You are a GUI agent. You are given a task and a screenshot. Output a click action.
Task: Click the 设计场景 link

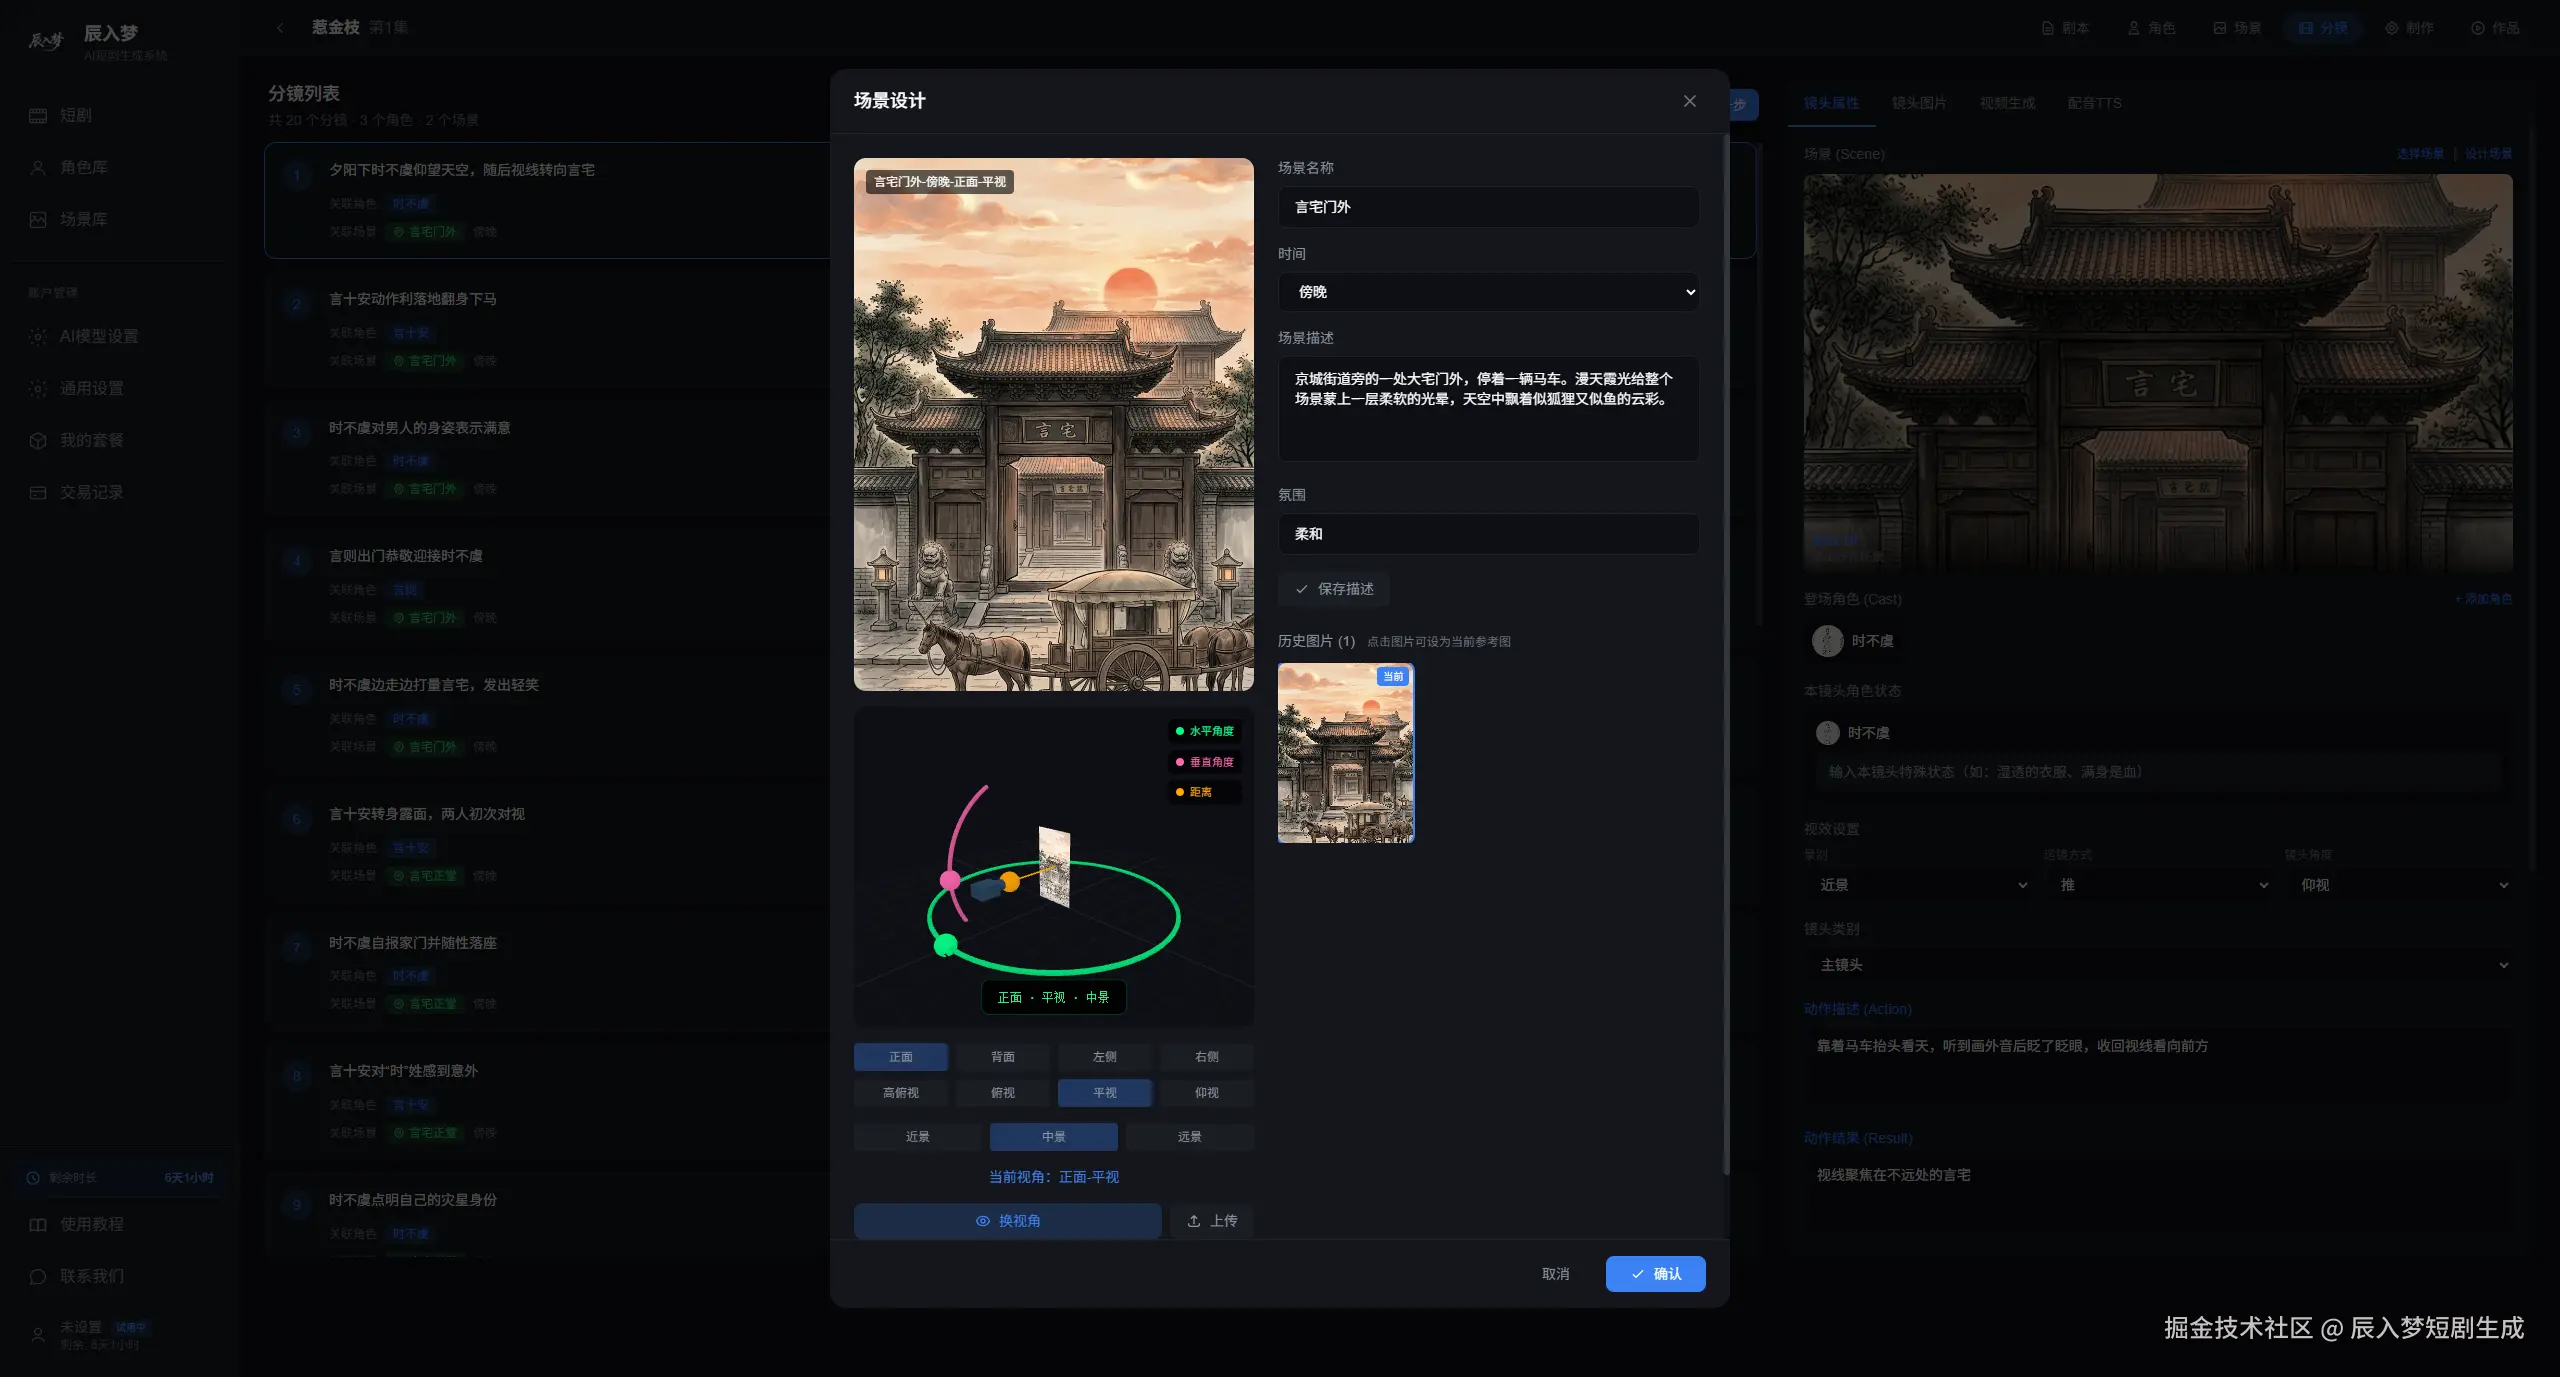coord(2489,154)
